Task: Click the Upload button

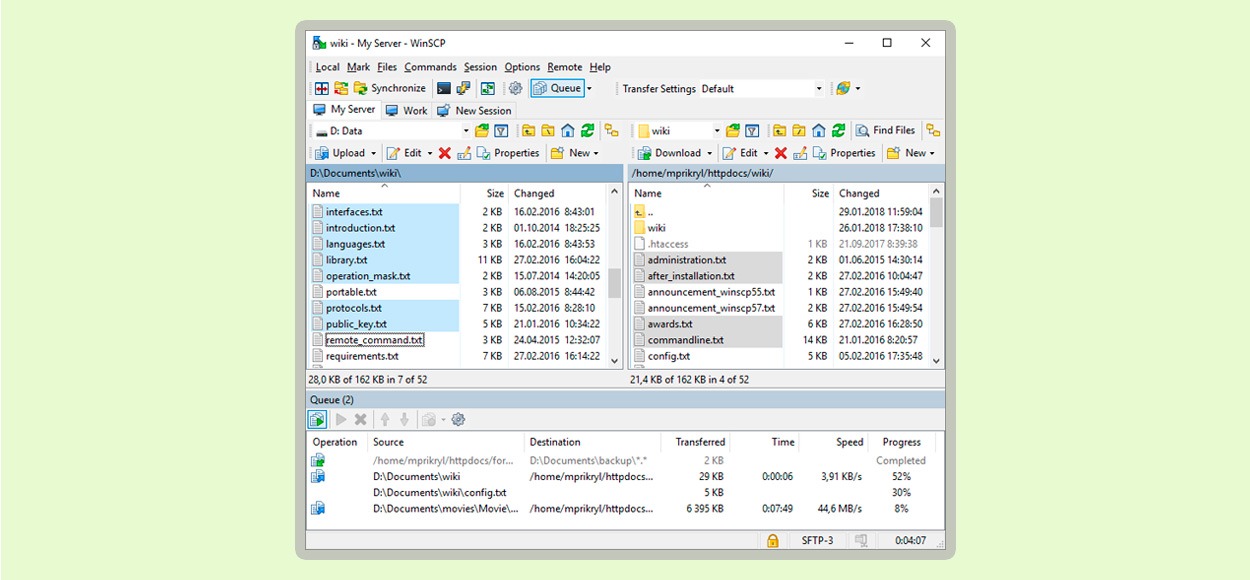Action: click(340, 153)
